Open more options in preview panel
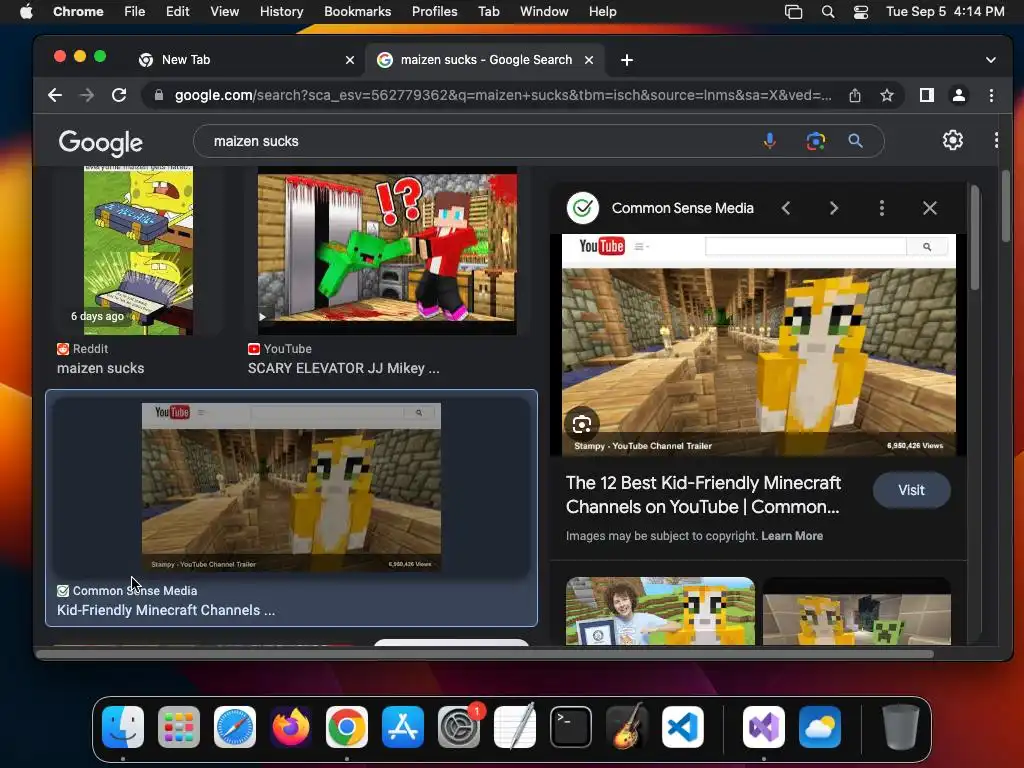Image resolution: width=1024 pixels, height=768 pixels. pos(882,208)
